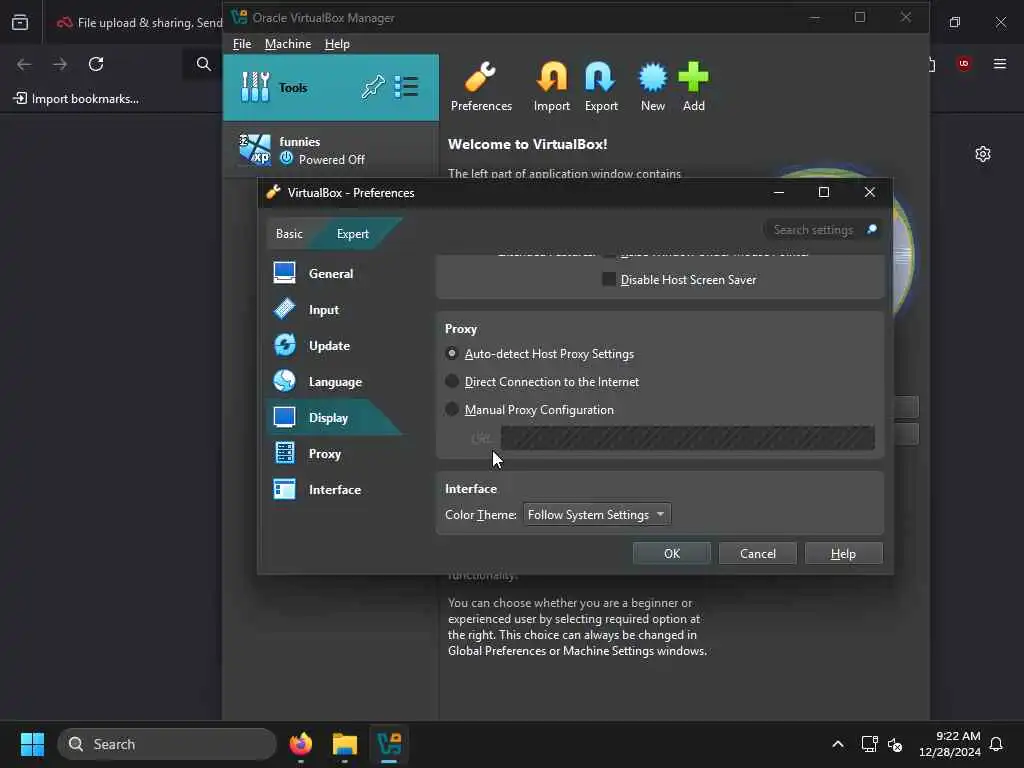Viewport: 1024px width, 768px height.
Task: Open the new tab page settings gear
Action: tap(983, 154)
